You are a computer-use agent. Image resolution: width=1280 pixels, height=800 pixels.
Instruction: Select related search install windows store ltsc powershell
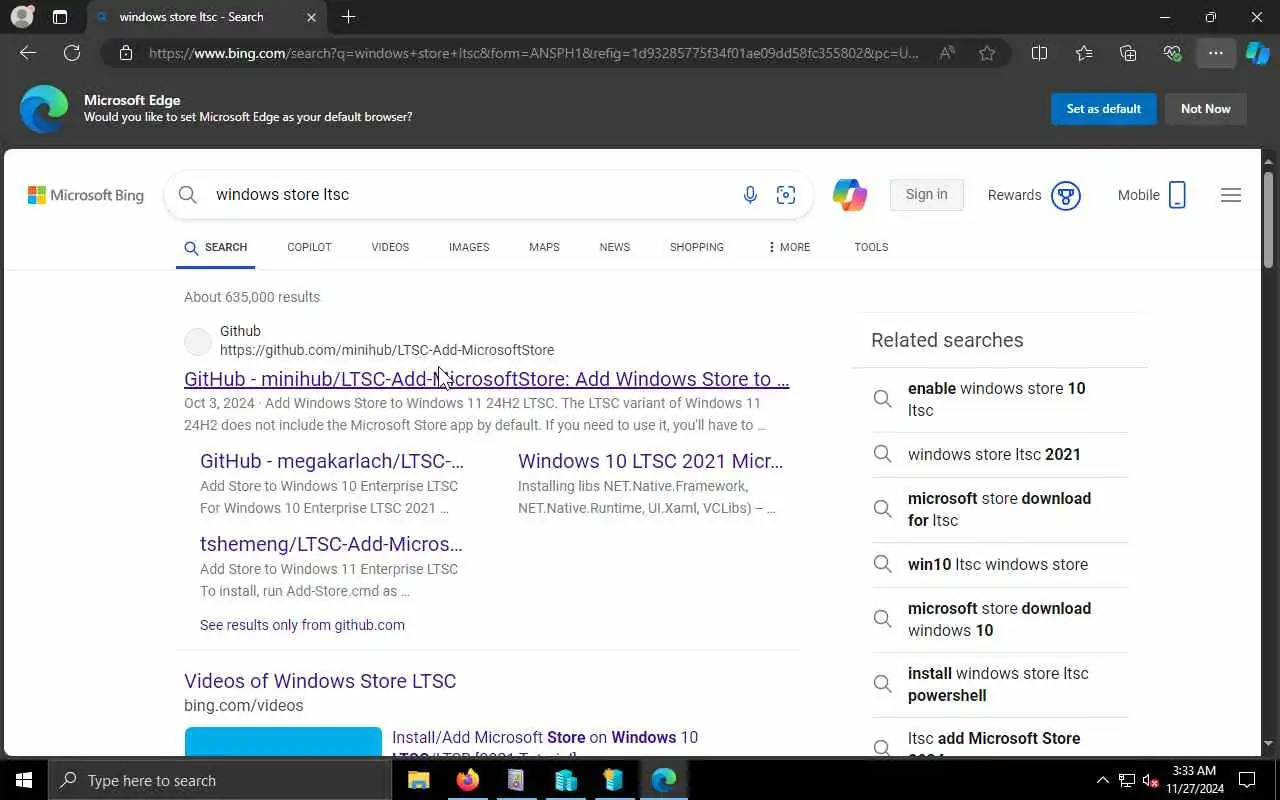pyautogui.click(x=999, y=684)
